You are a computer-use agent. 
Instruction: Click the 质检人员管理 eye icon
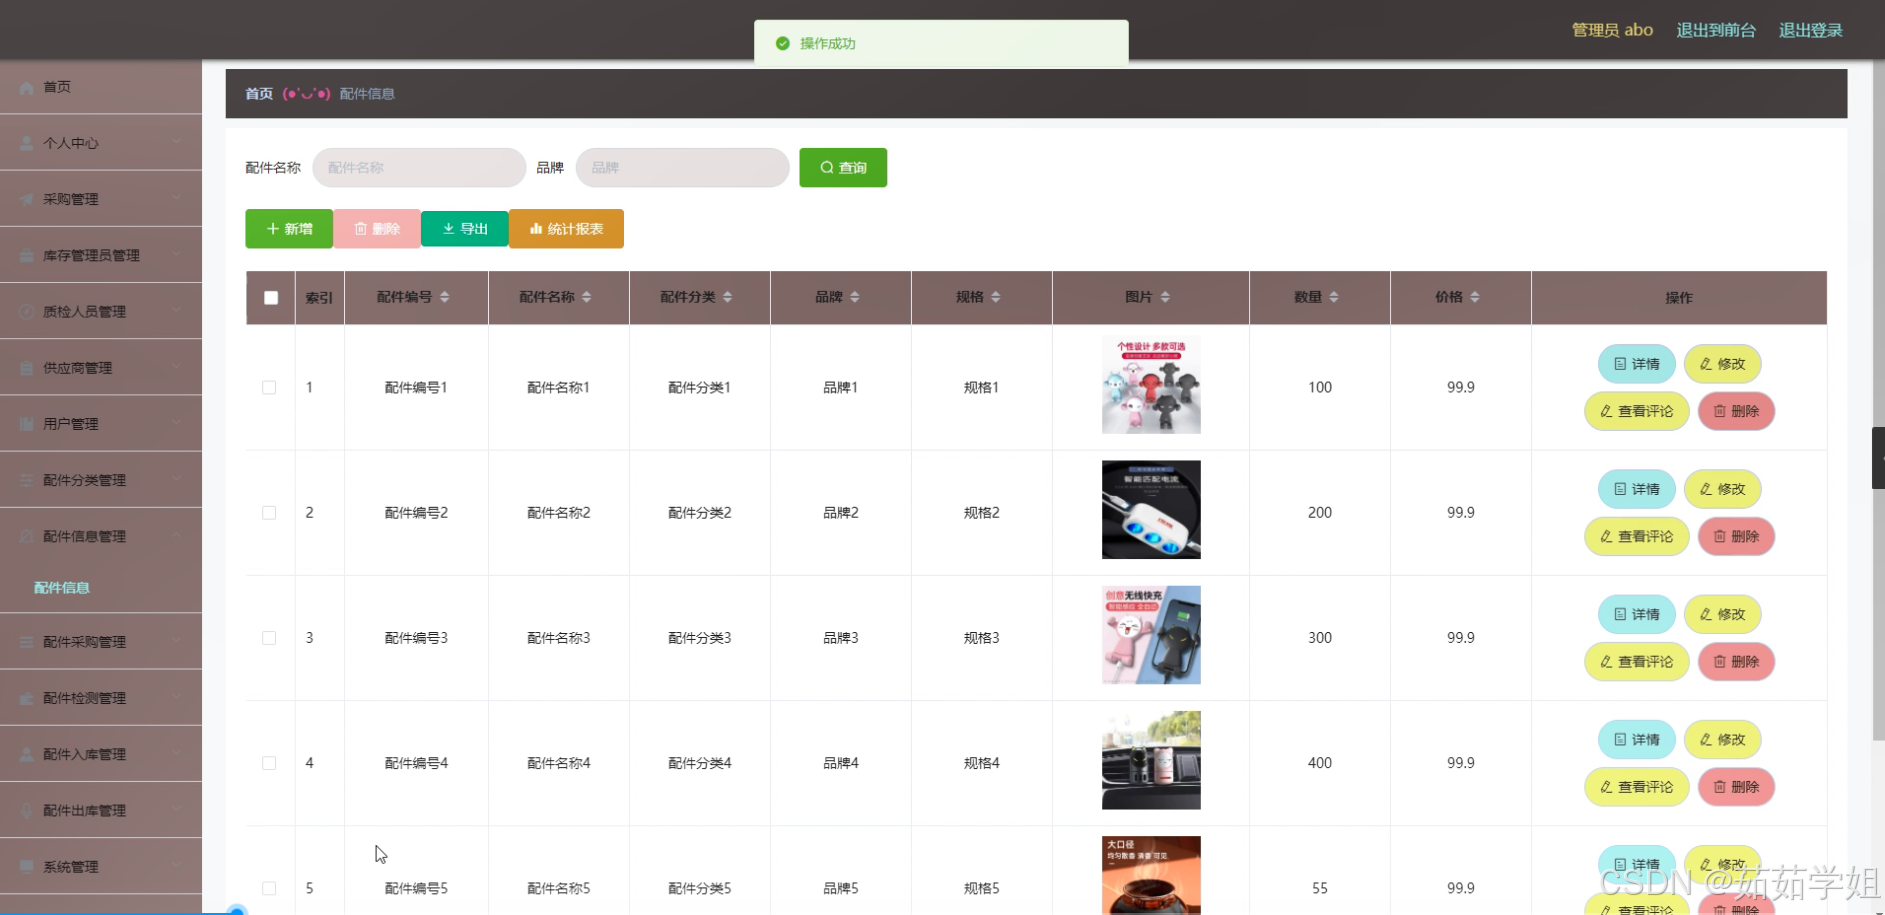(27, 311)
